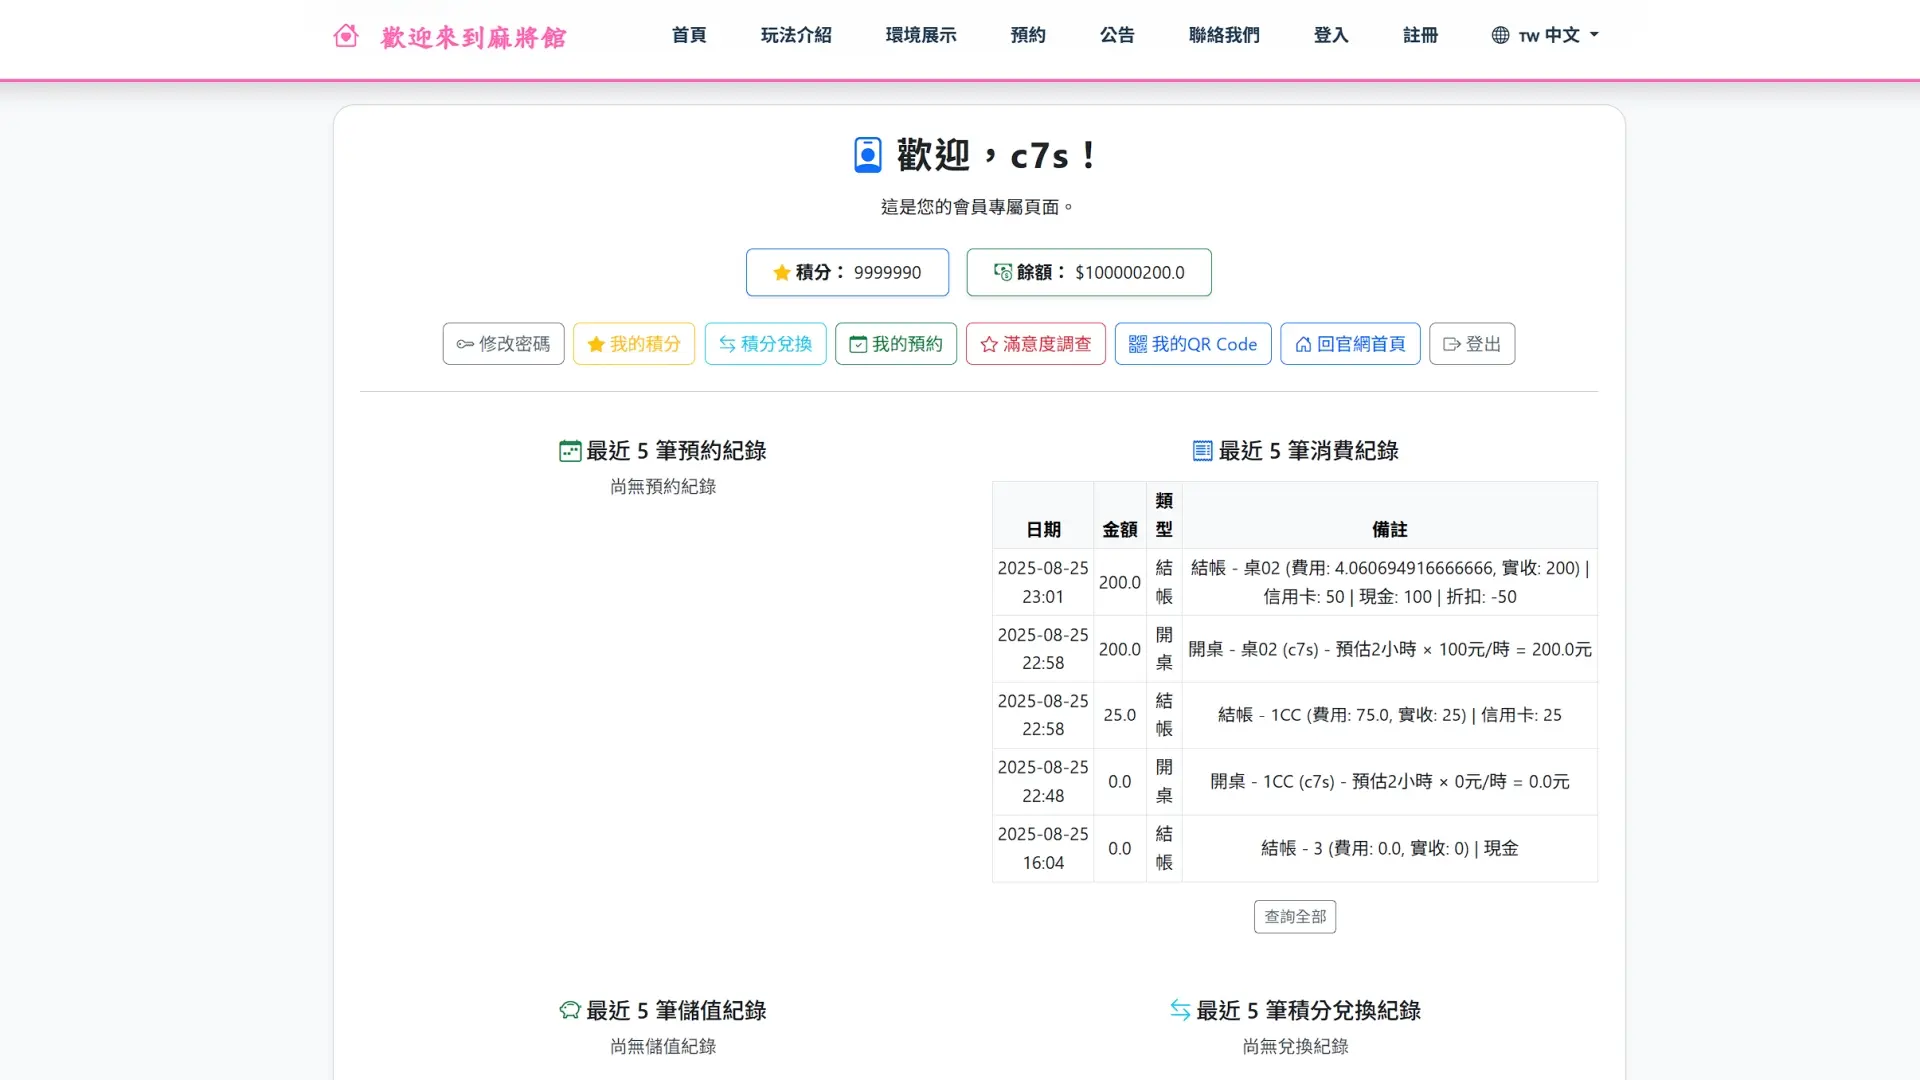Click the 積分 9999990 box
Viewport: 1920px width, 1080px height.
tap(847, 272)
